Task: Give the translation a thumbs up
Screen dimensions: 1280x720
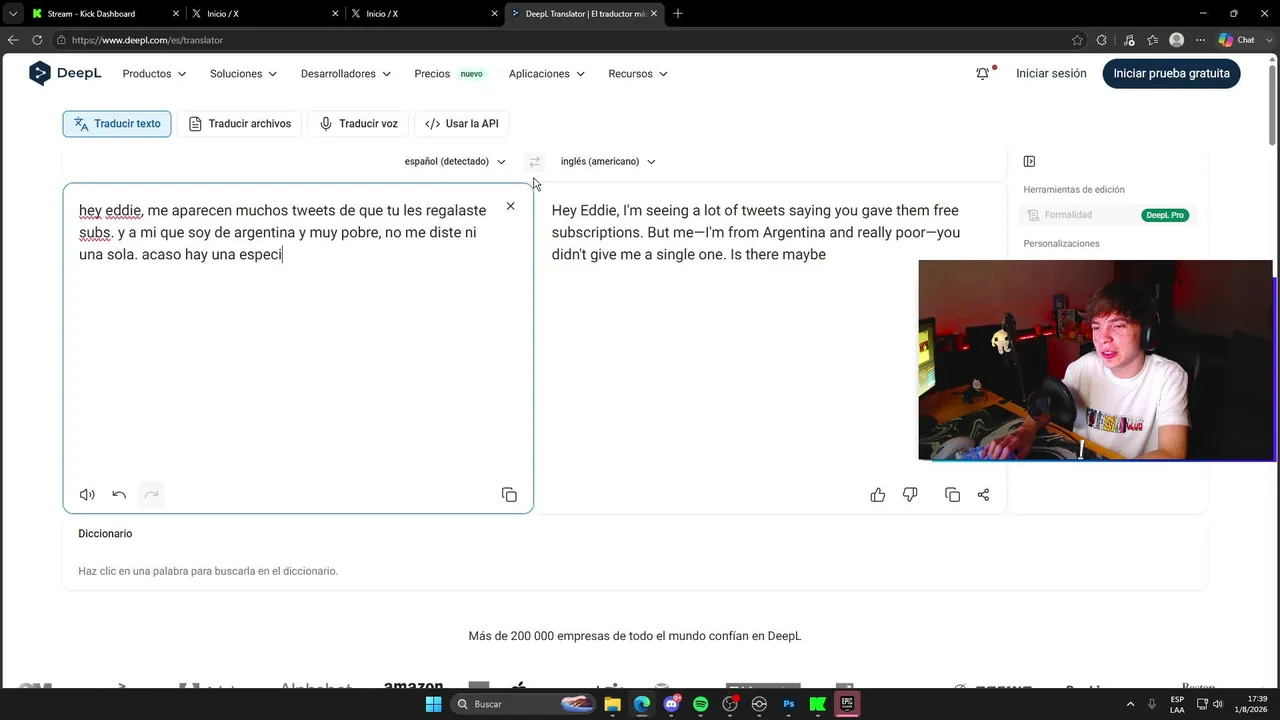Action: (878, 495)
